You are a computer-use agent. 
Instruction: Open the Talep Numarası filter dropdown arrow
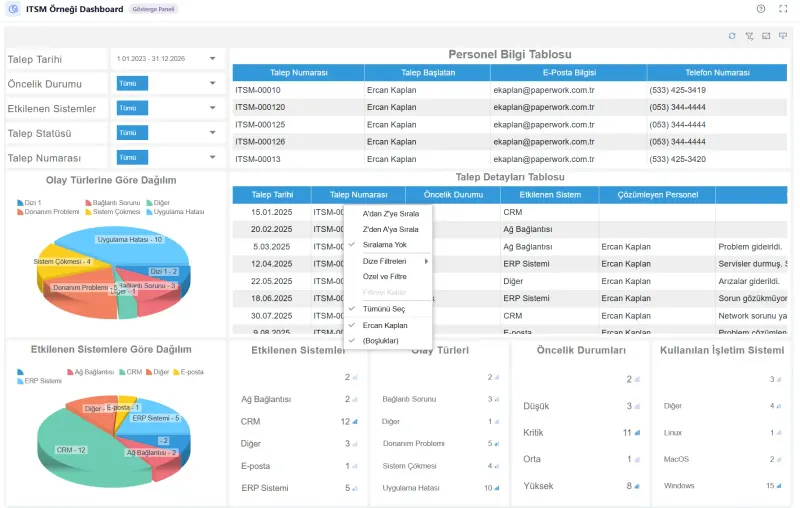tap(213, 157)
